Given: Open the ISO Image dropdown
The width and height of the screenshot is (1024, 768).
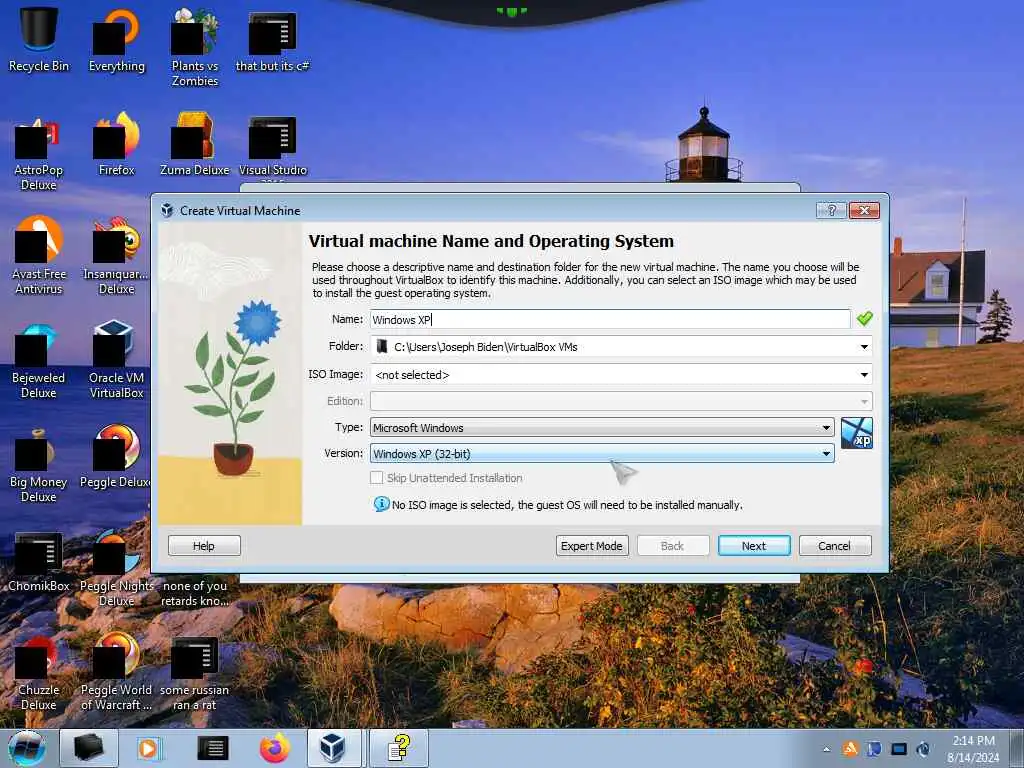Looking at the screenshot, I should tap(864, 375).
